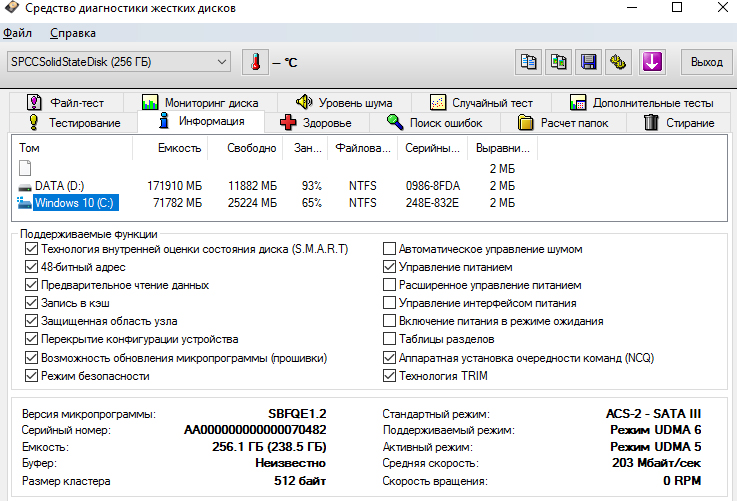This screenshot has height=501, width=737.
Task: Open the Справка menu
Action: point(73,33)
